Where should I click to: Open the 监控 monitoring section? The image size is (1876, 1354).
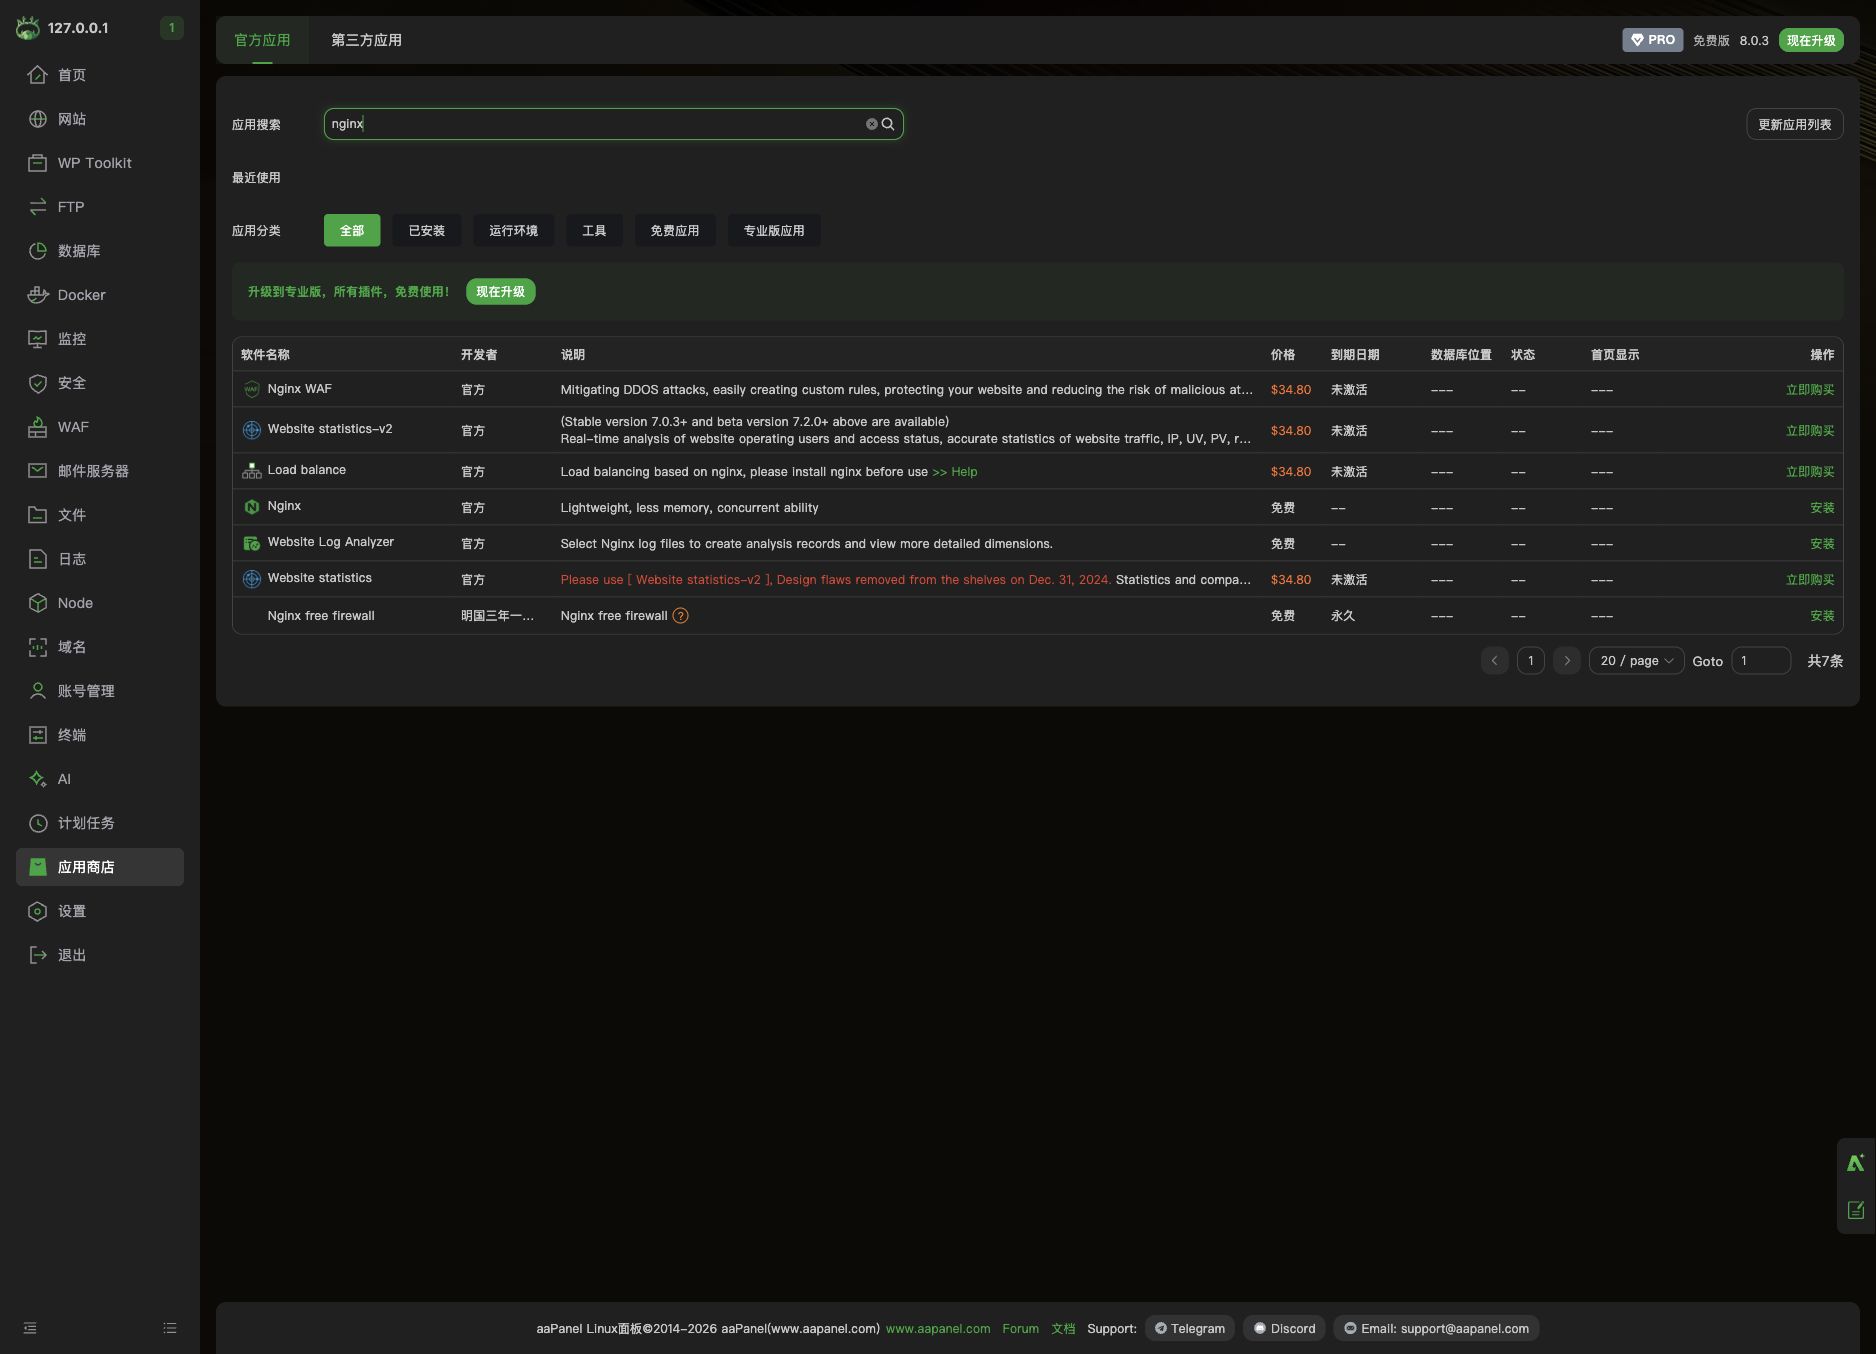point(99,339)
